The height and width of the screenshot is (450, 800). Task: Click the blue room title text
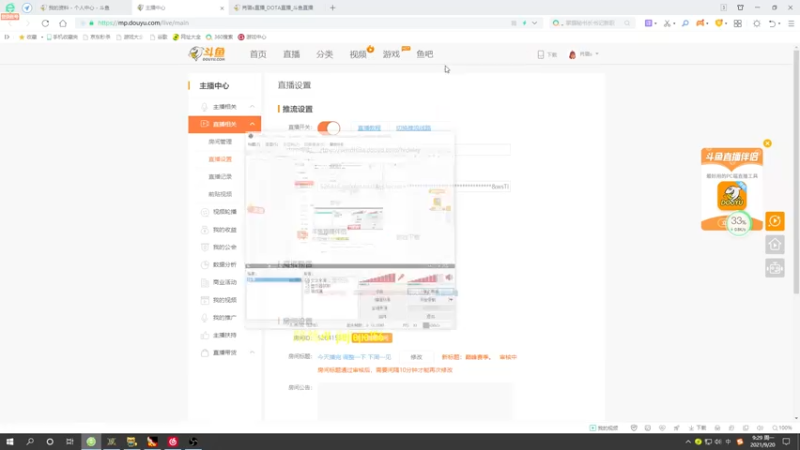point(354,357)
